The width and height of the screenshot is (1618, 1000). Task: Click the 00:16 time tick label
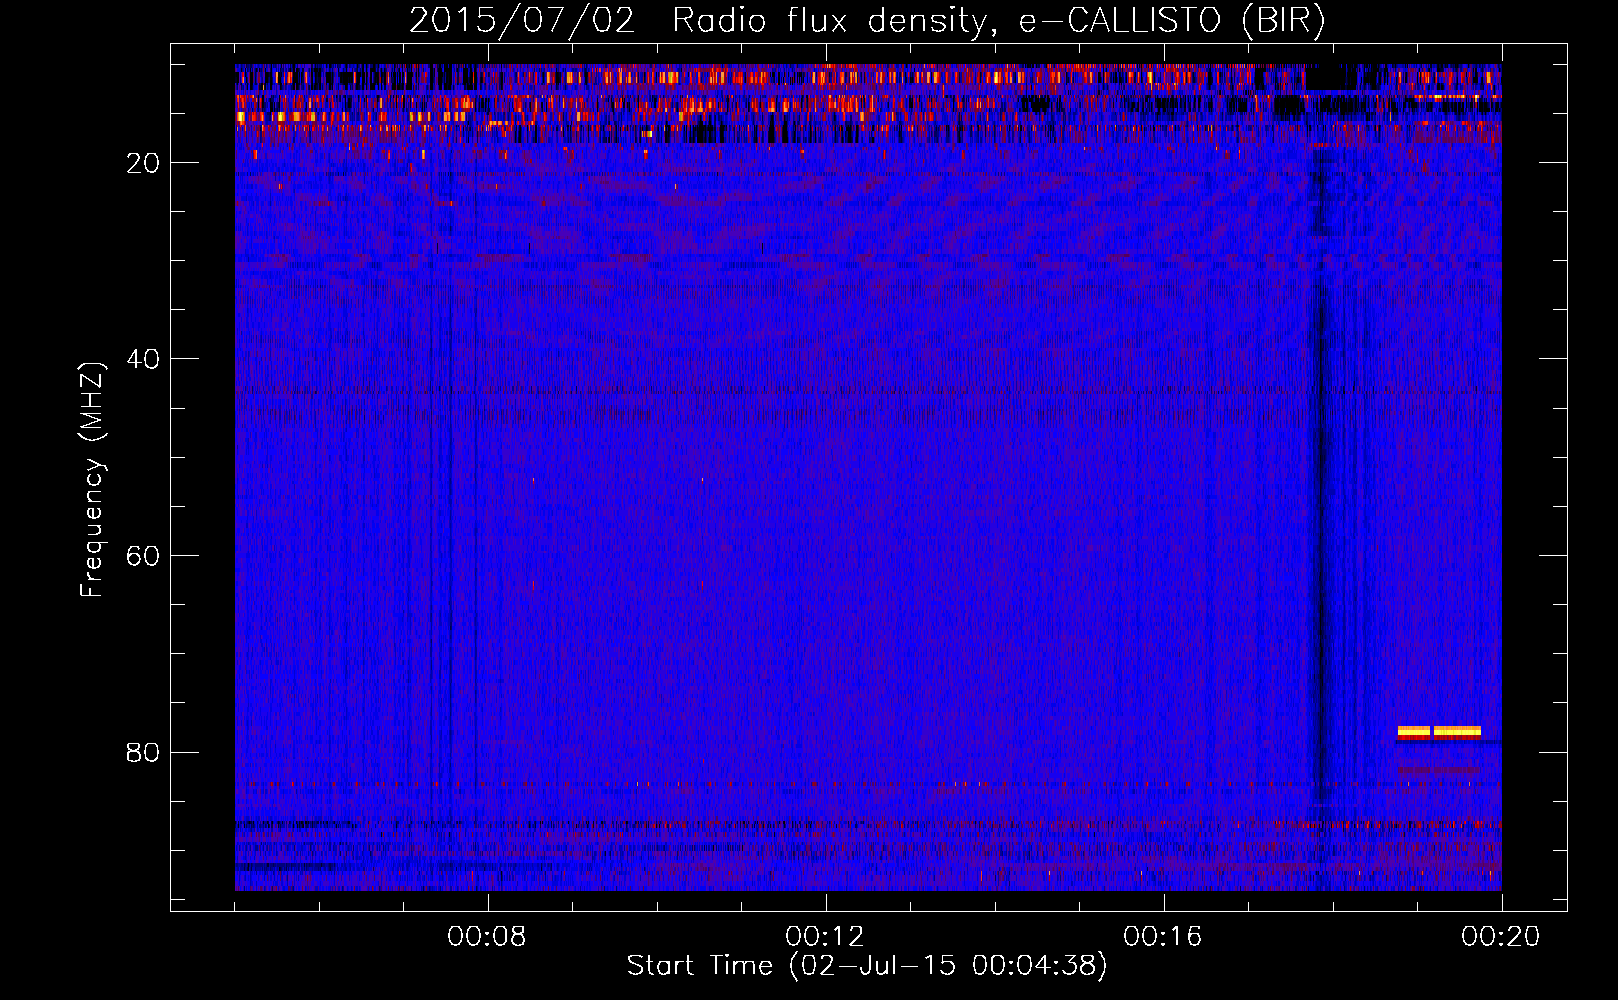tap(1163, 937)
